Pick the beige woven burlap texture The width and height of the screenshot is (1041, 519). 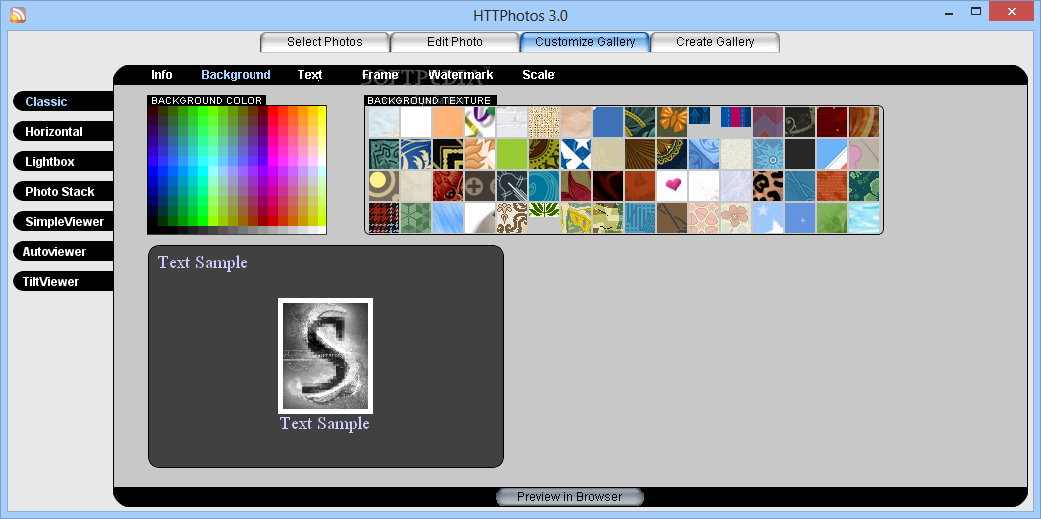[x=544, y=122]
